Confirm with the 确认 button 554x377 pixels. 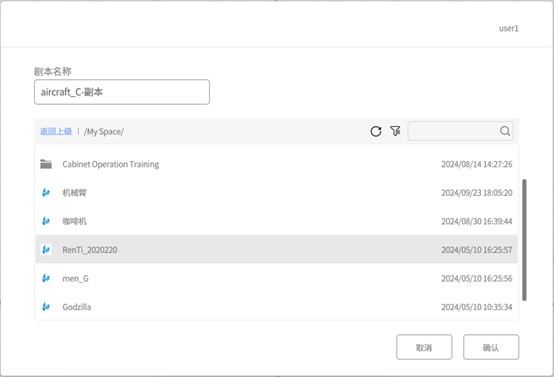point(491,347)
